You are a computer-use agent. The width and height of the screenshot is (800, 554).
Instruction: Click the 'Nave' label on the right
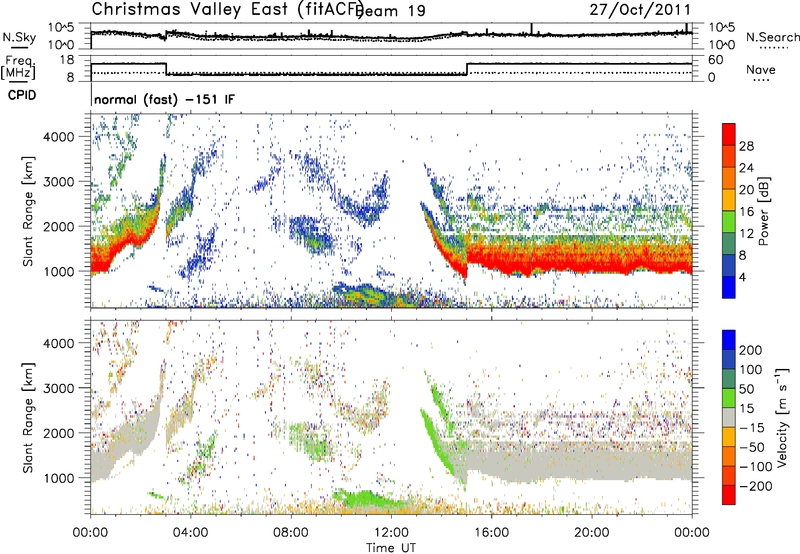pos(761,69)
